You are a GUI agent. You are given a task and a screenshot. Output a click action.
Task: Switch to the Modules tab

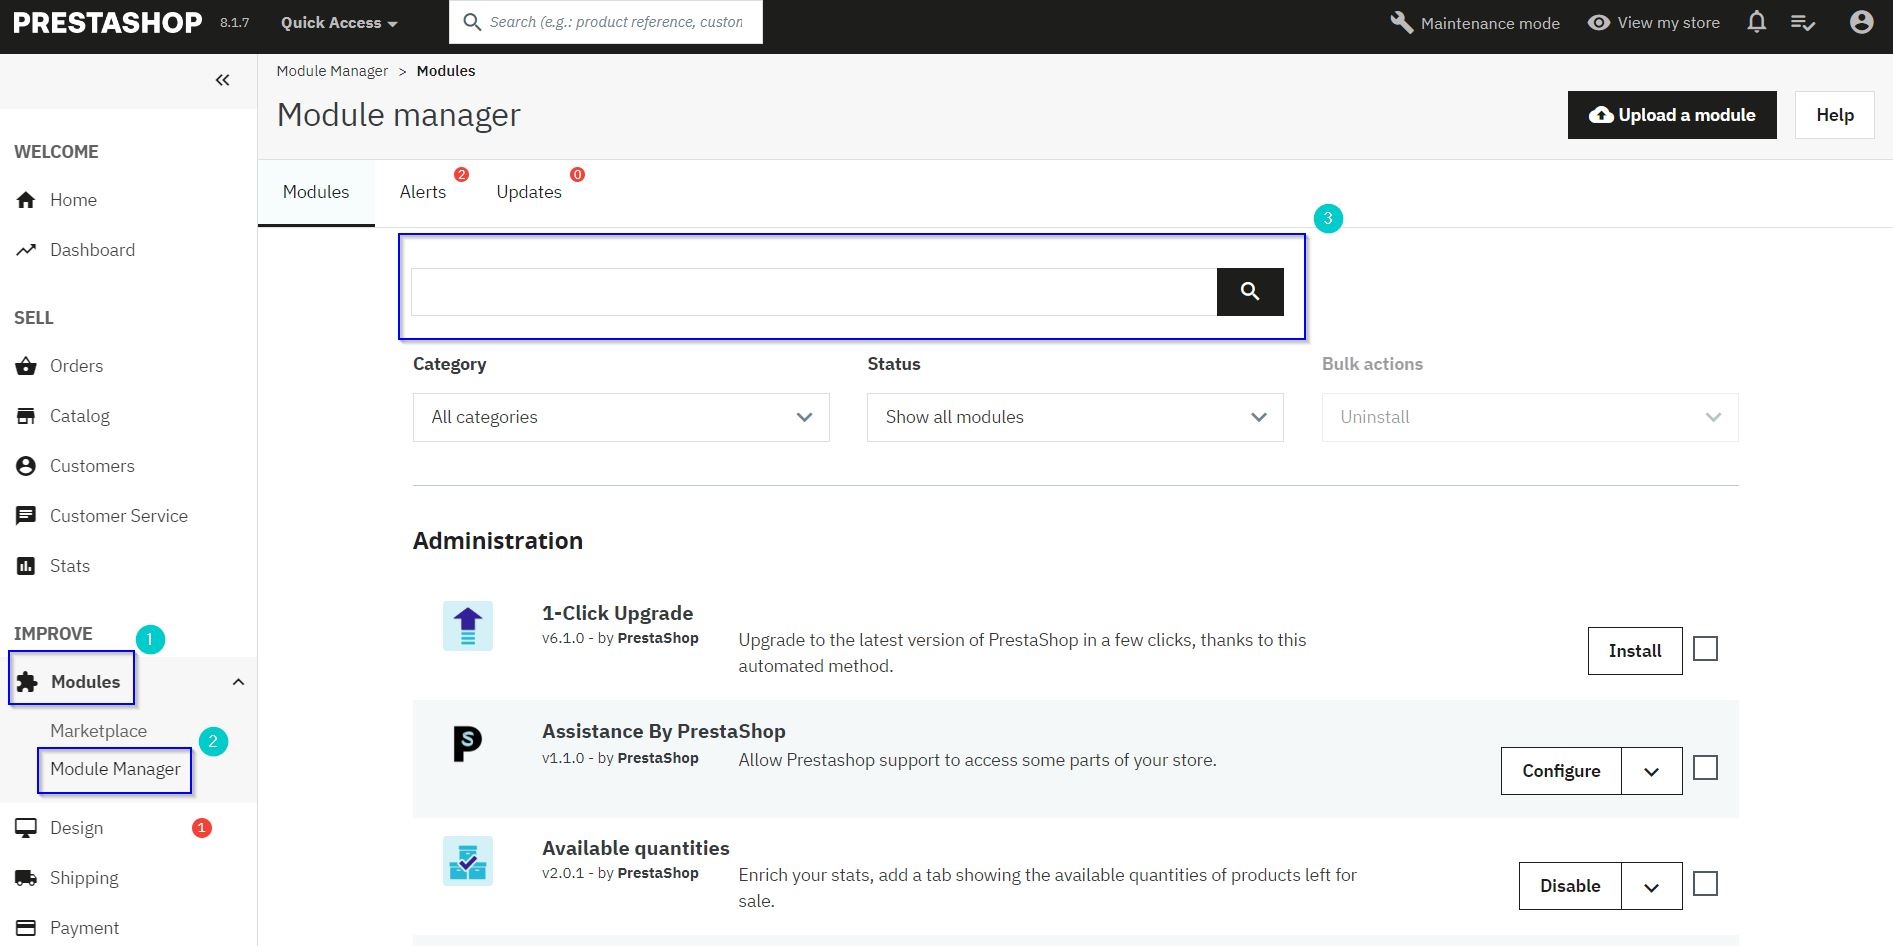click(x=316, y=192)
